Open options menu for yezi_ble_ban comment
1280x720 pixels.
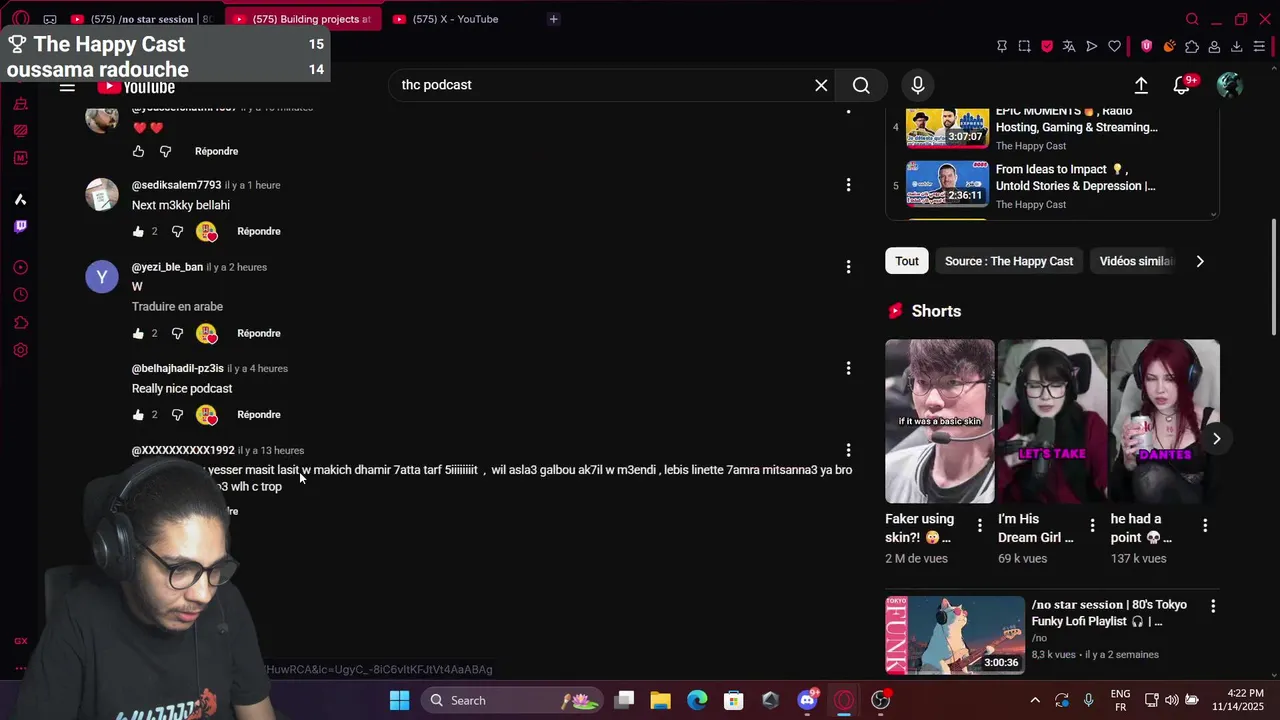point(848,267)
